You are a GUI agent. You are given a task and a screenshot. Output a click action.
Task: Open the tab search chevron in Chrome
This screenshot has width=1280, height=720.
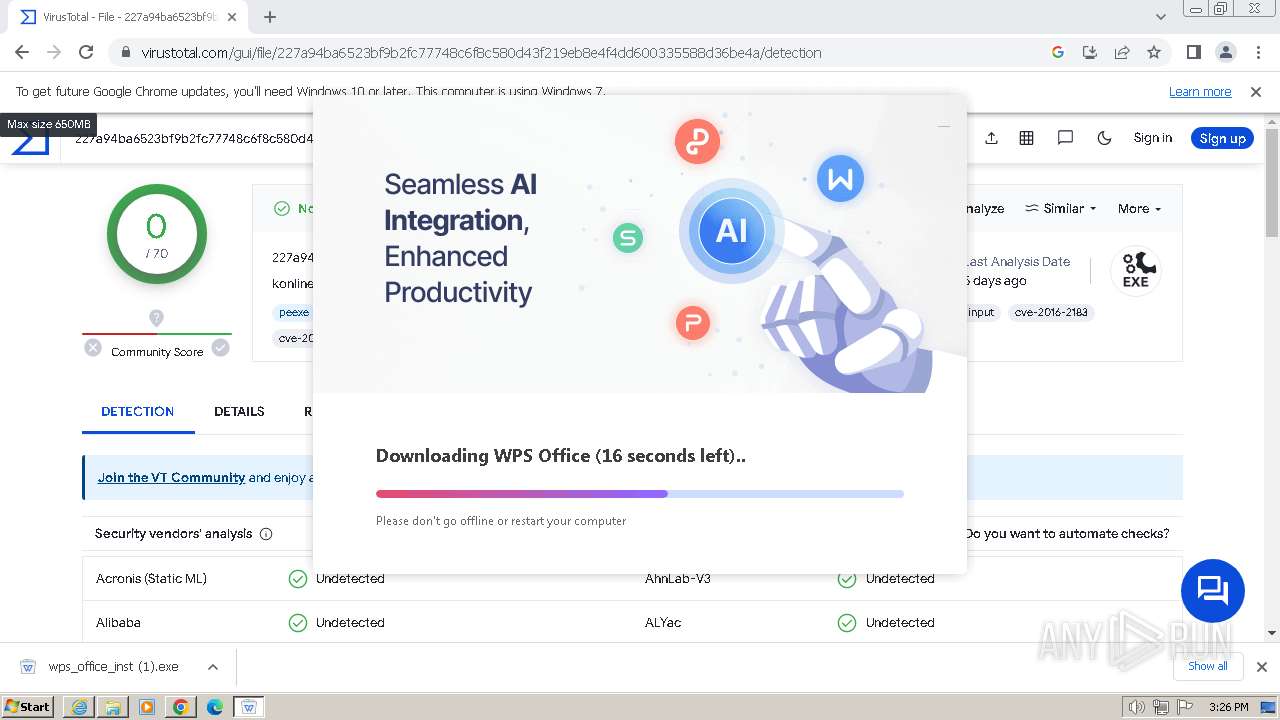[x=1161, y=17]
